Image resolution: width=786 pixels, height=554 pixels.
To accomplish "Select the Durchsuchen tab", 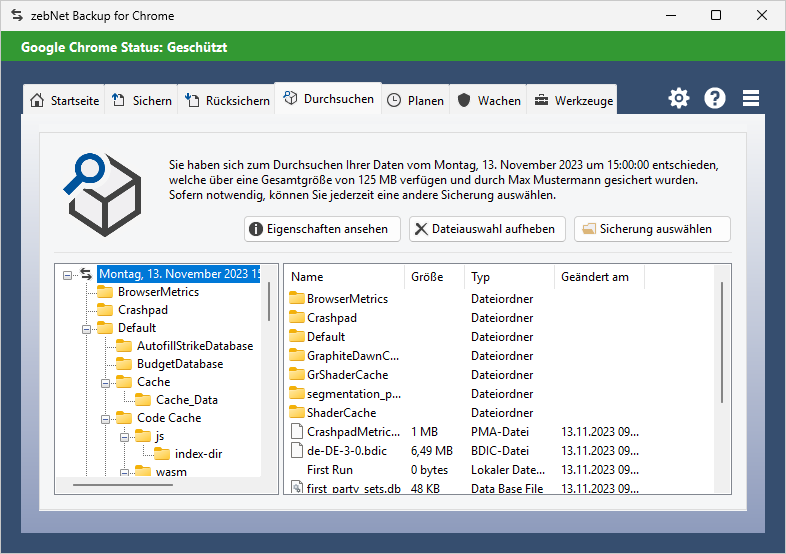I will coord(328,99).
